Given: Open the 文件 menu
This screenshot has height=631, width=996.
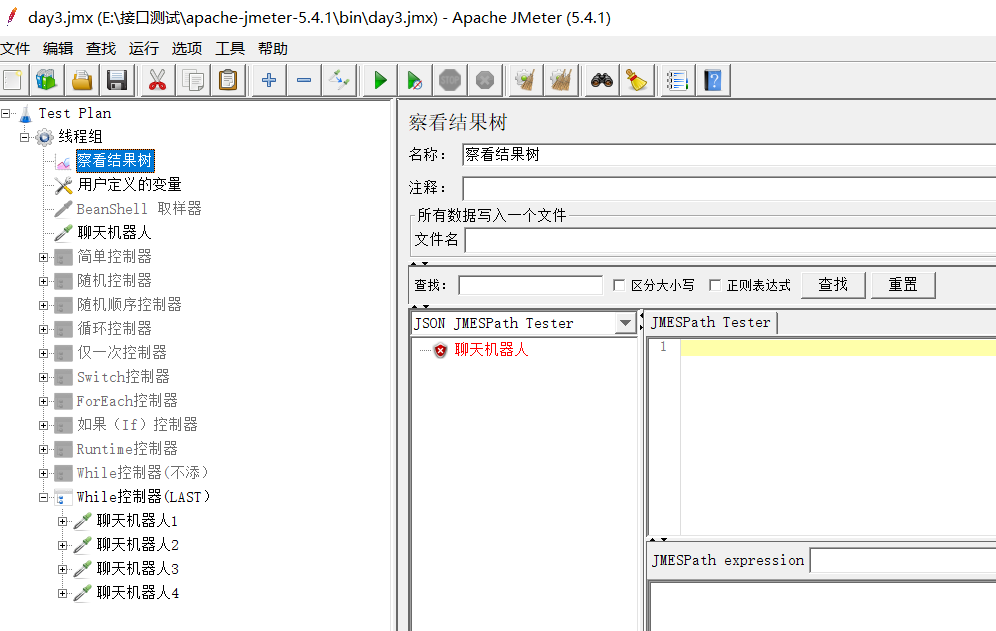Looking at the screenshot, I should point(15,49).
